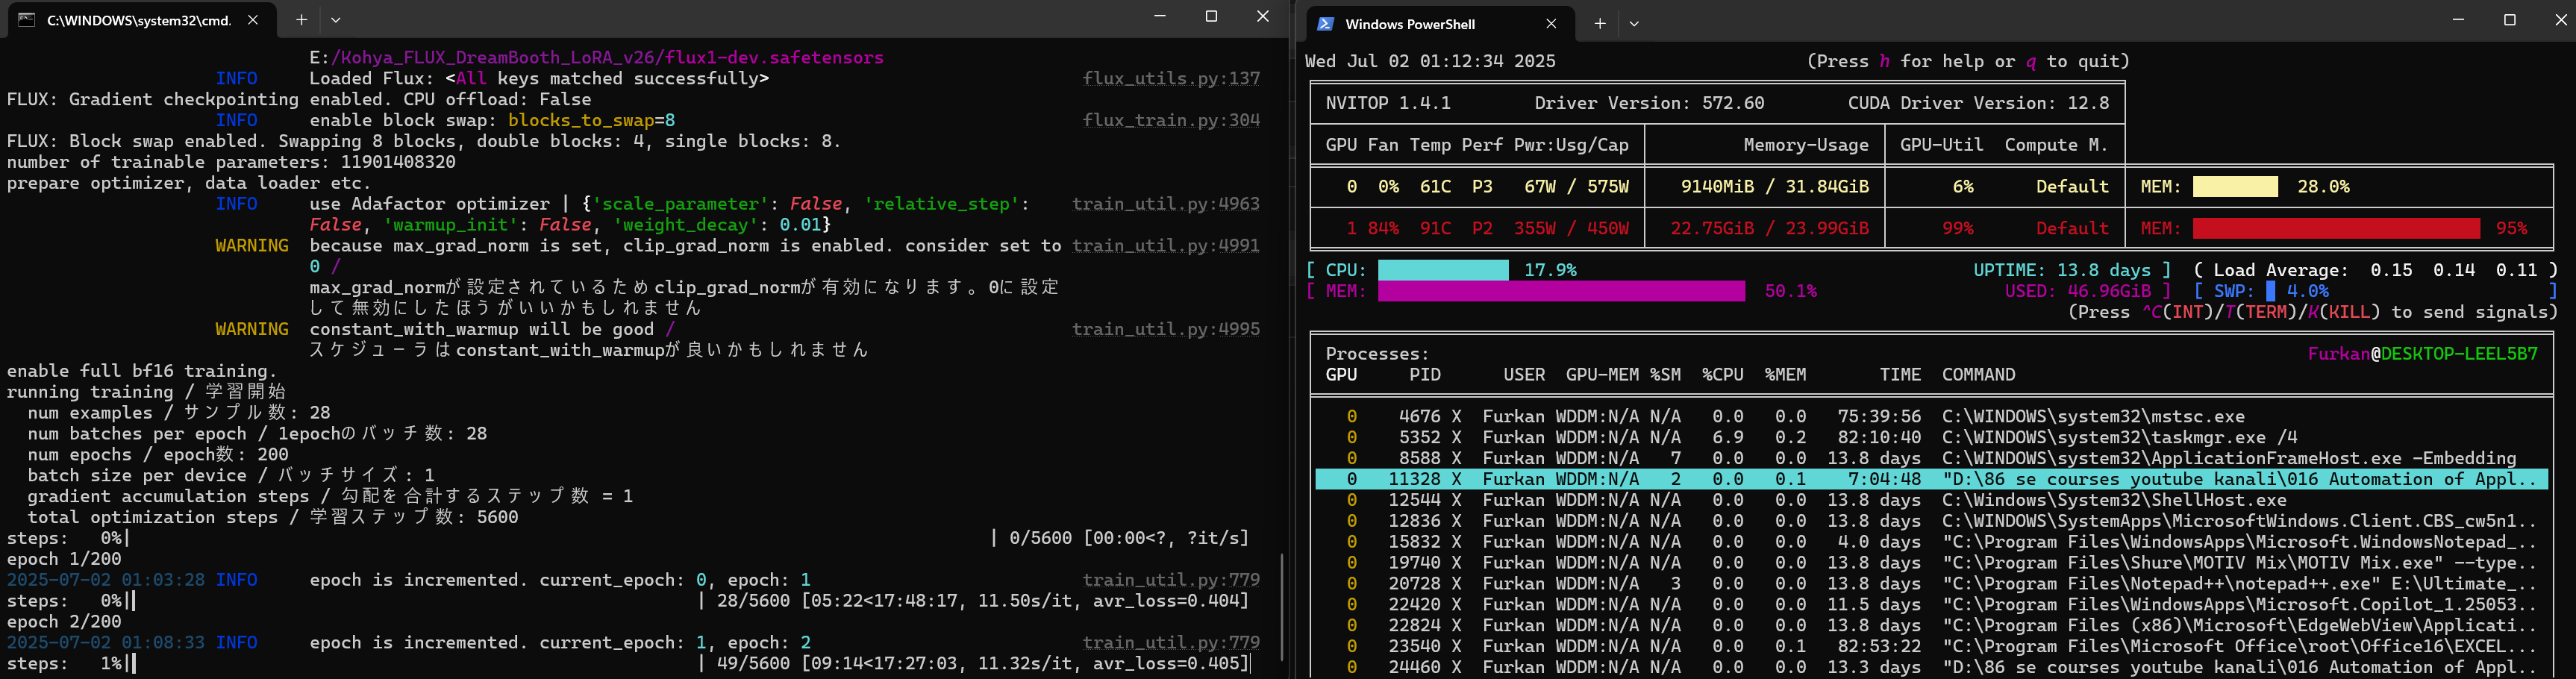This screenshot has height=679, width=2576.
Task: Select the Windows PowerShell tab
Action: pyautogui.click(x=1409, y=24)
